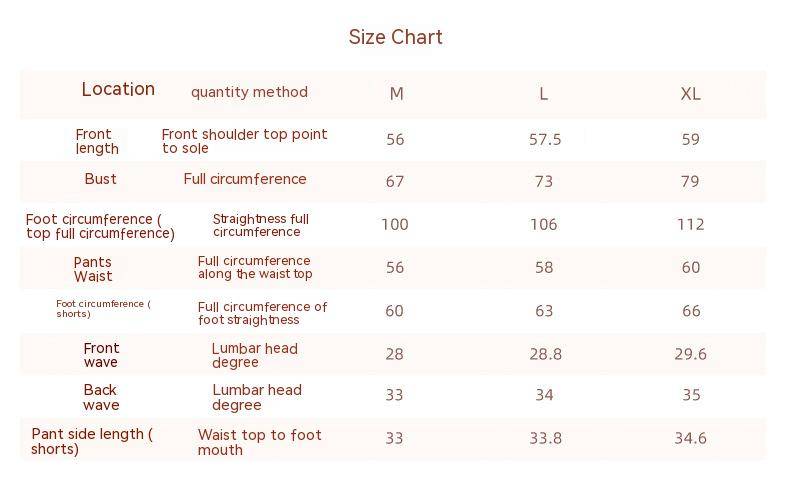790x492 pixels.
Task: Click the value 112 in XL column
Action: [x=690, y=225]
